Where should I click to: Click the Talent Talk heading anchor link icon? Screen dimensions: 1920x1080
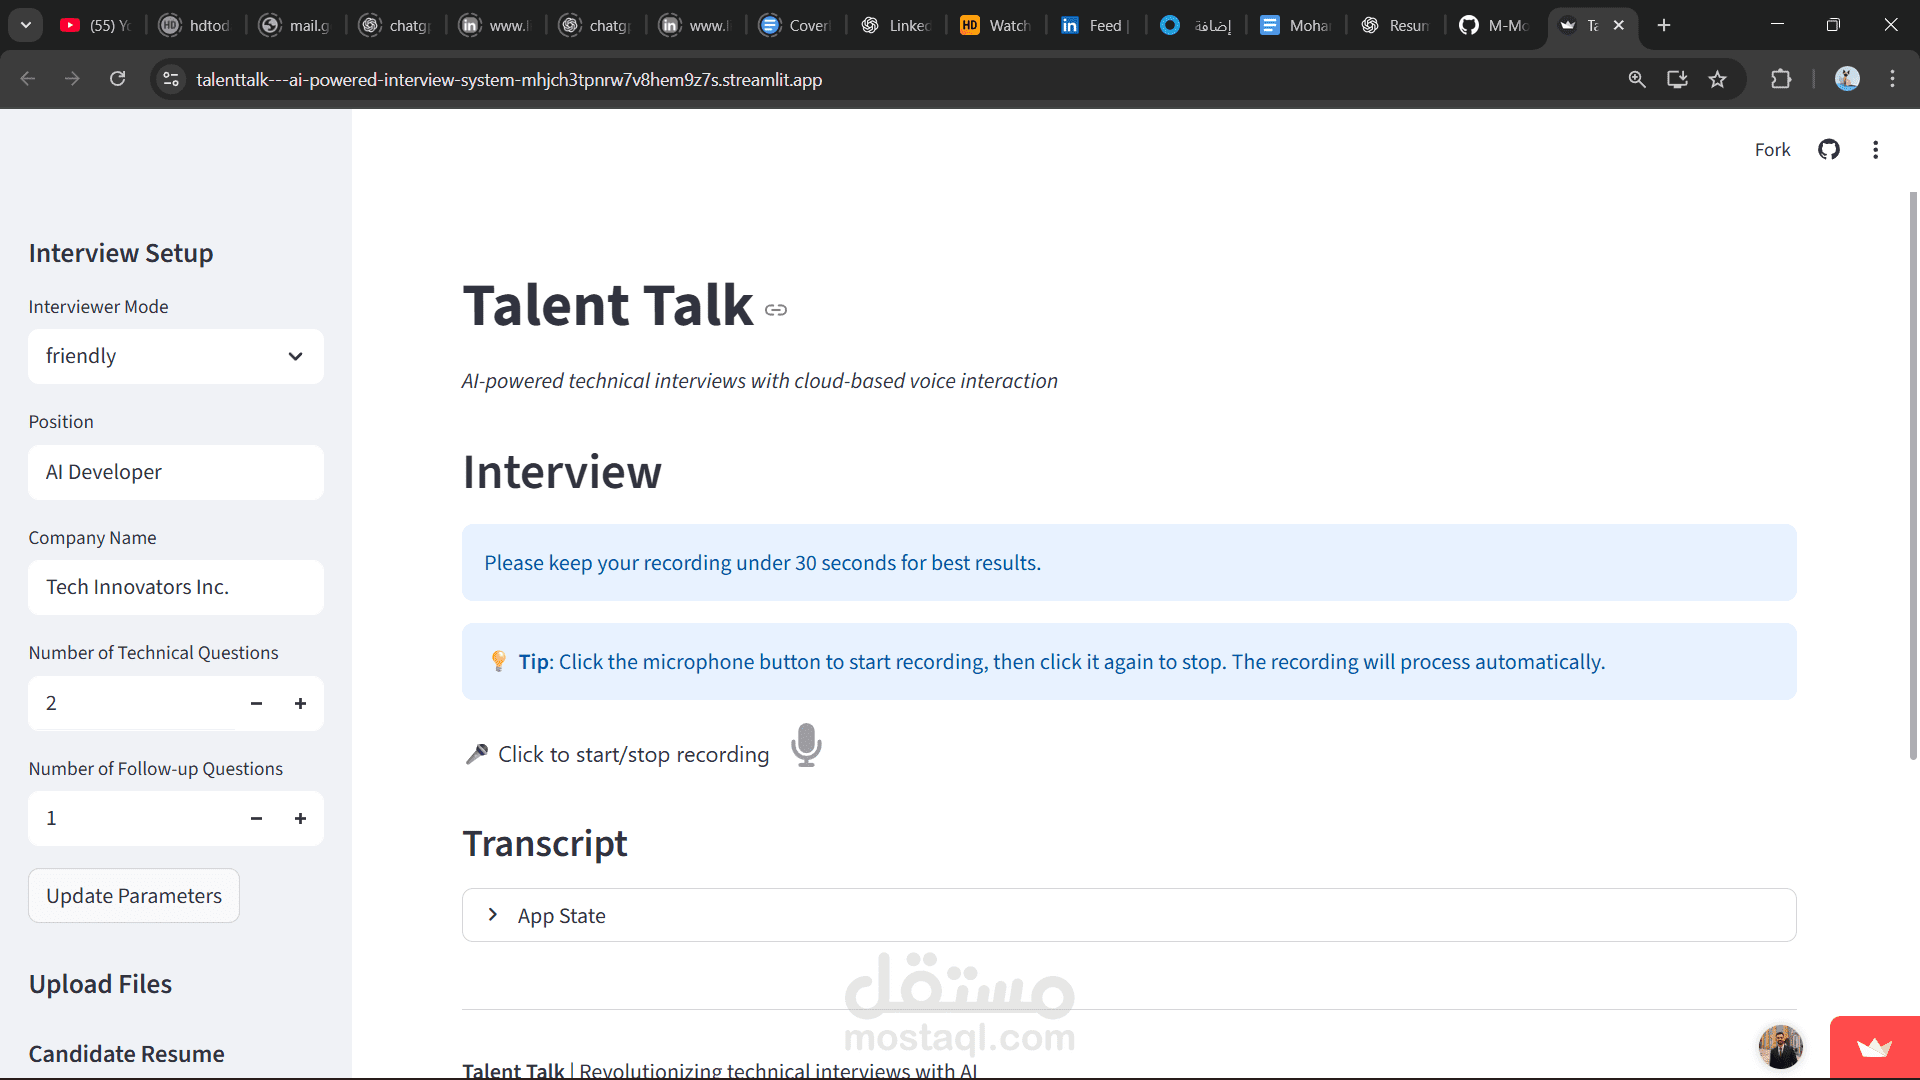(x=776, y=310)
